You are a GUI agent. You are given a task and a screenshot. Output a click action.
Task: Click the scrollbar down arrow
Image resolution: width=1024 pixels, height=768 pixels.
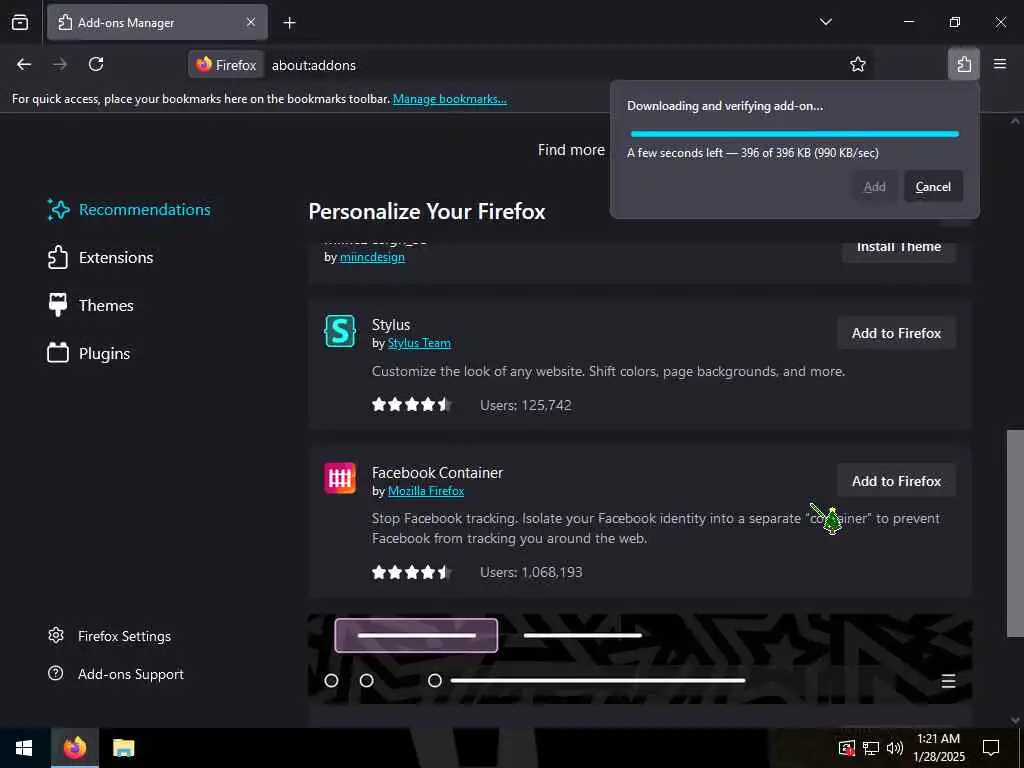tap(1015, 720)
